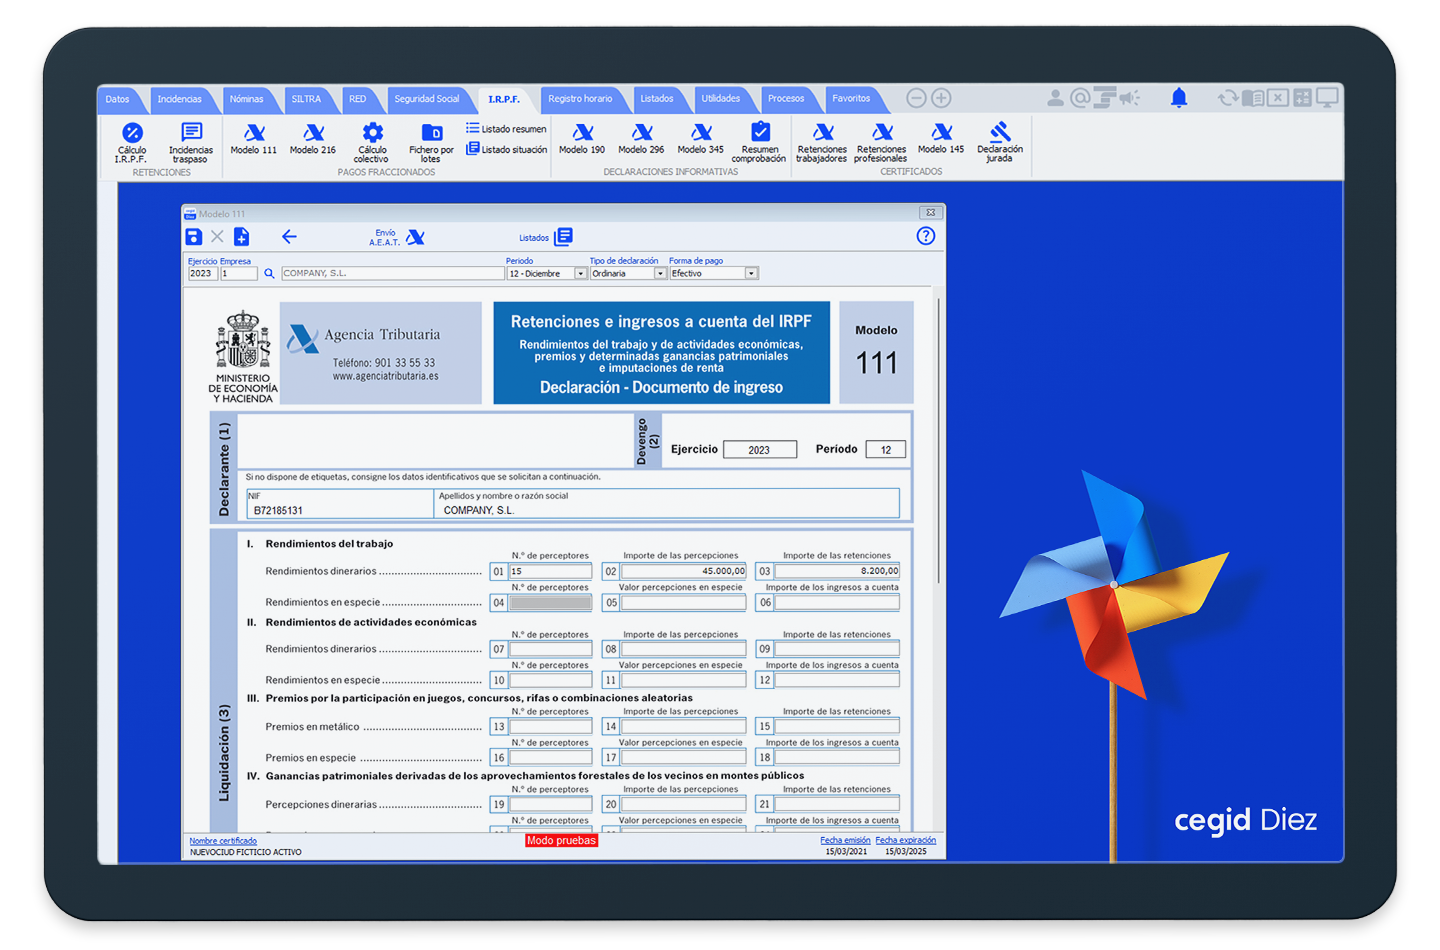Screen dimensions: 1440x950
Task: Open help in Modelo 111 window
Action: coord(926,236)
